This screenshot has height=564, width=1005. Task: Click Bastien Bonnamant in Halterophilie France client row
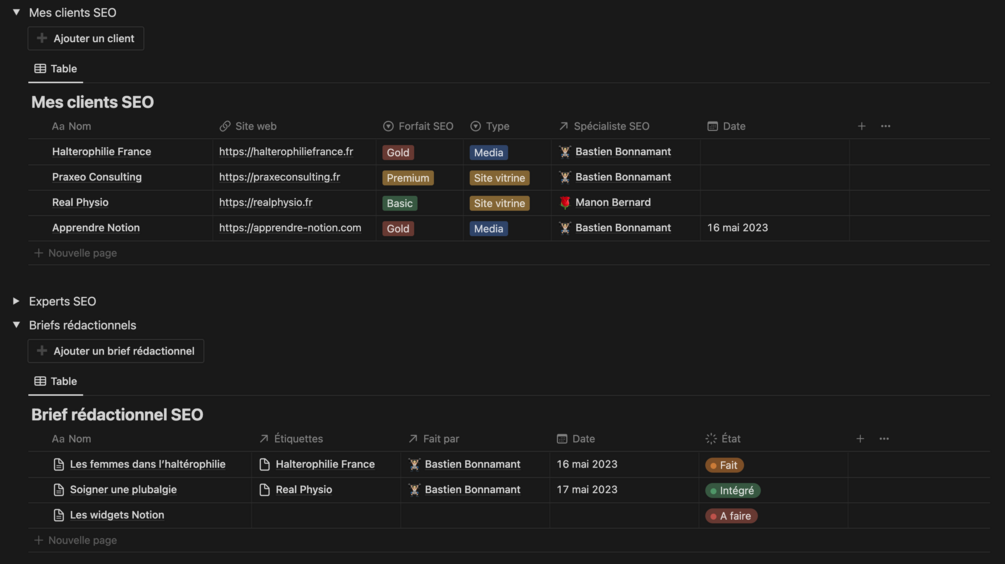[615, 152]
